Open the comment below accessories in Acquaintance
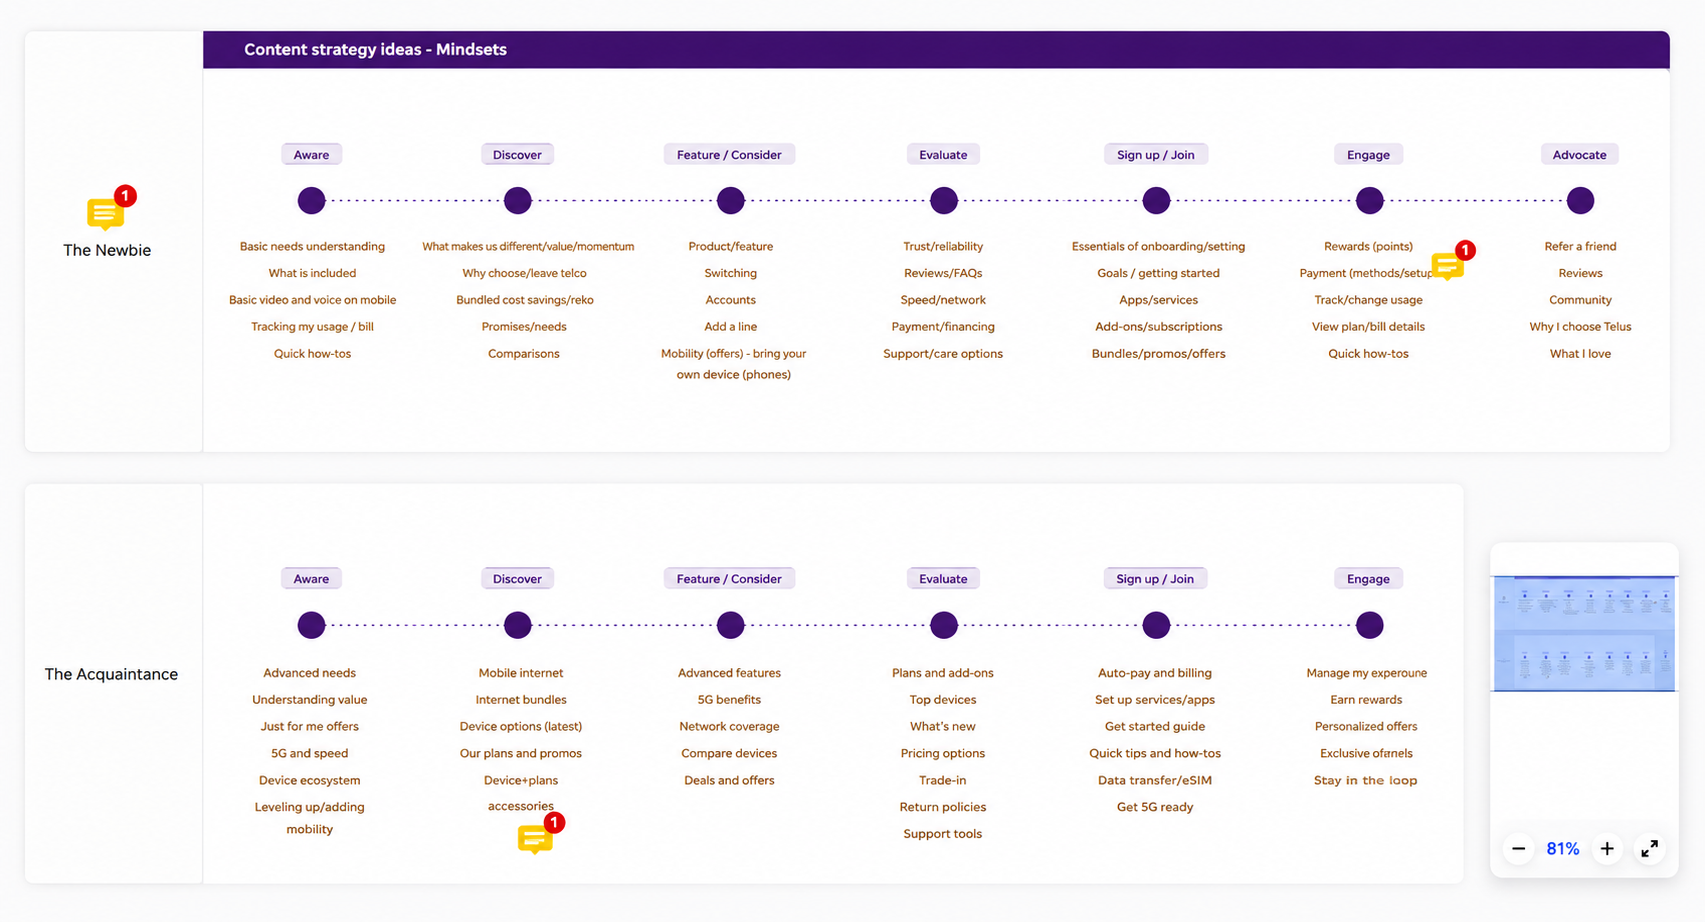Image resolution: width=1705 pixels, height=922 pixels. pyautogui.click(x=535, y=838)
